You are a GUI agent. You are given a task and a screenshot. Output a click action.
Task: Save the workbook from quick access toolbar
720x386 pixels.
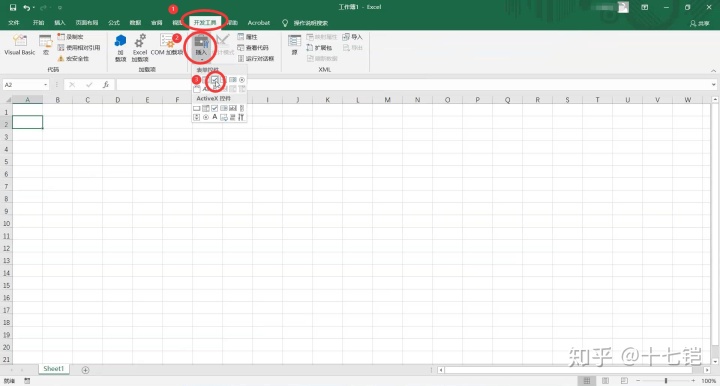pos(12,7)
